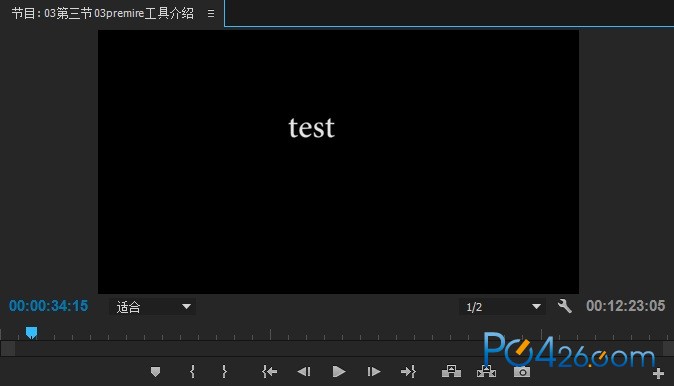Image resolution: width=674 pixels, height=386 pixels.
Task: Click the Extract button
Action: (486, 371)
